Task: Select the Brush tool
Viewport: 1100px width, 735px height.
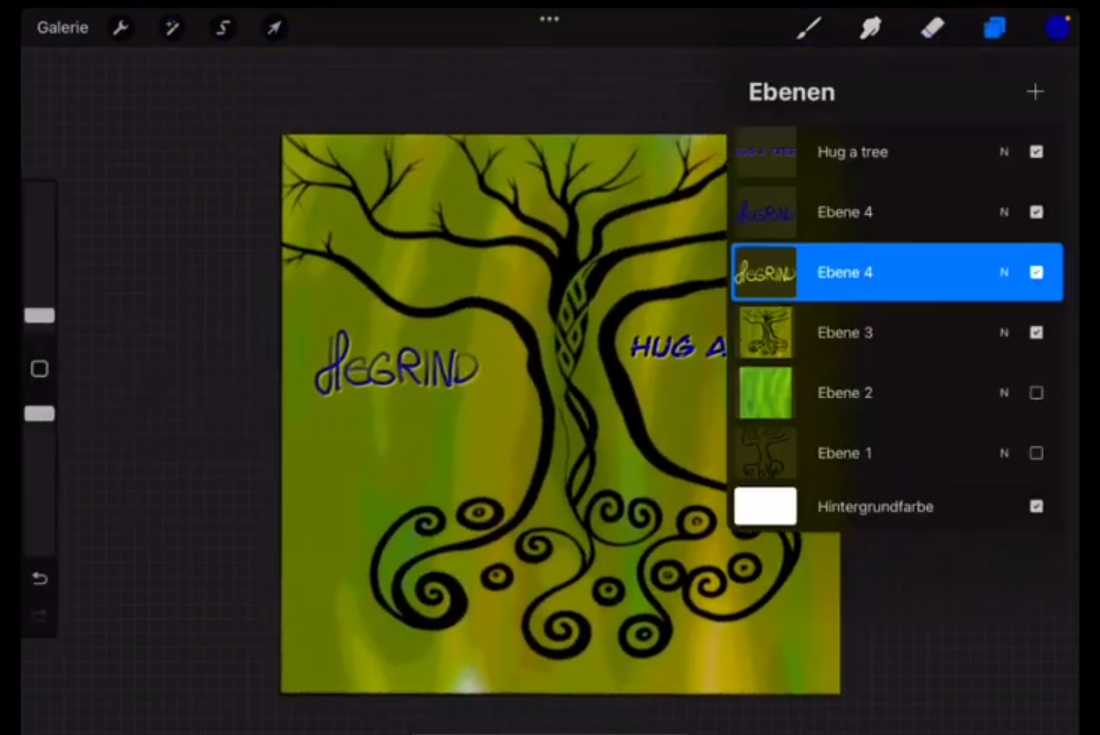Action: pyautogui.click(x=808, y=28)
